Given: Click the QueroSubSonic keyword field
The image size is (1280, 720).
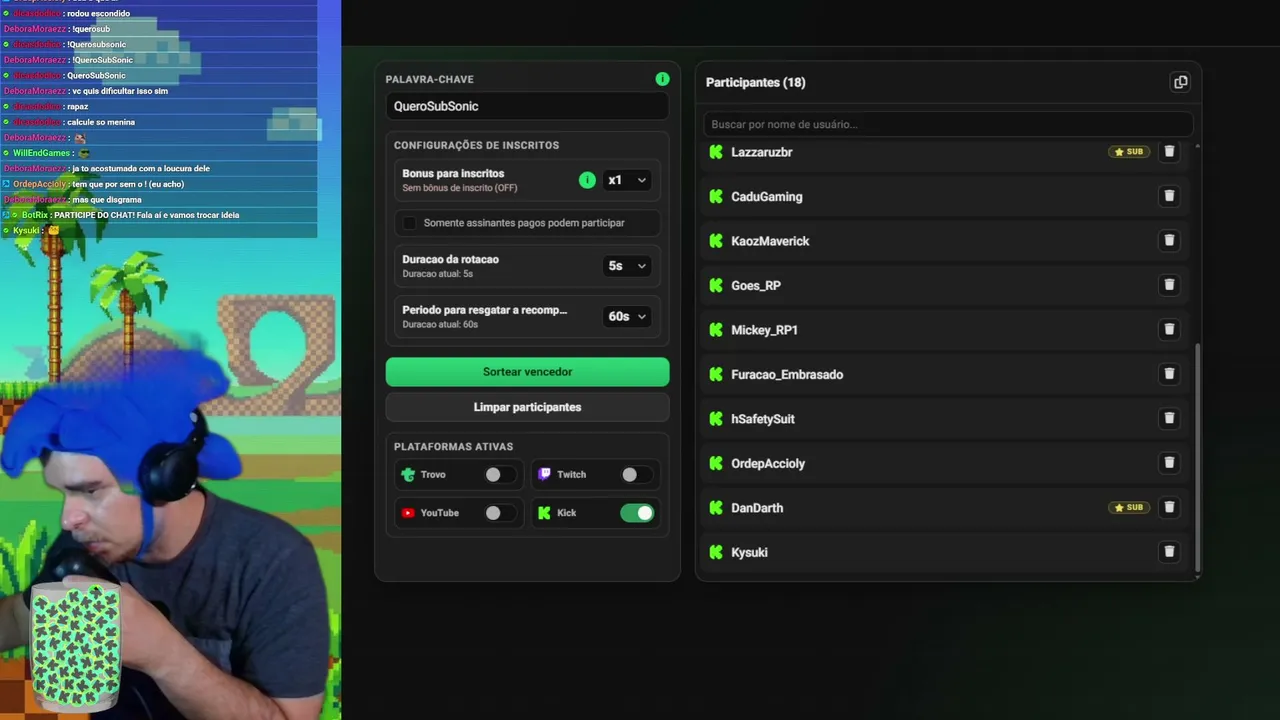Looking at the screenshot, I should [527, 106].
